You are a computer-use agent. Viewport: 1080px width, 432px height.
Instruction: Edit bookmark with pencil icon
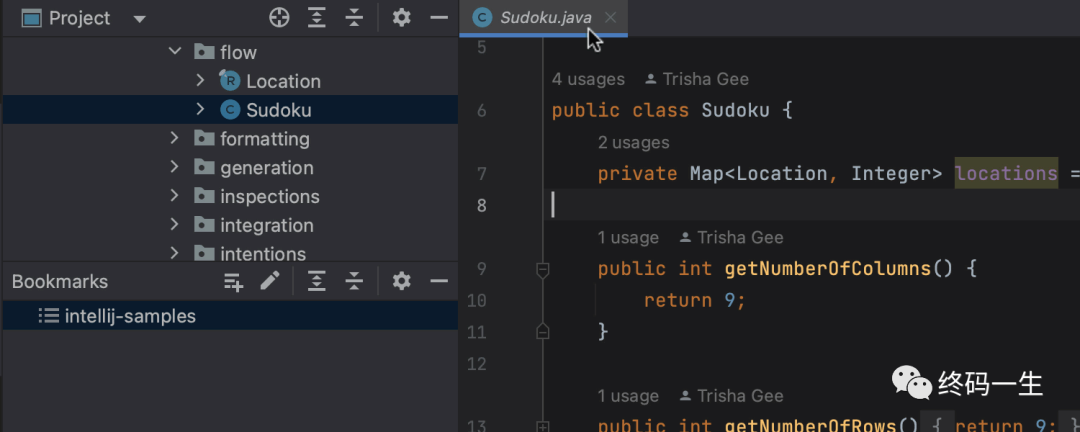click(x=270, y=280)
